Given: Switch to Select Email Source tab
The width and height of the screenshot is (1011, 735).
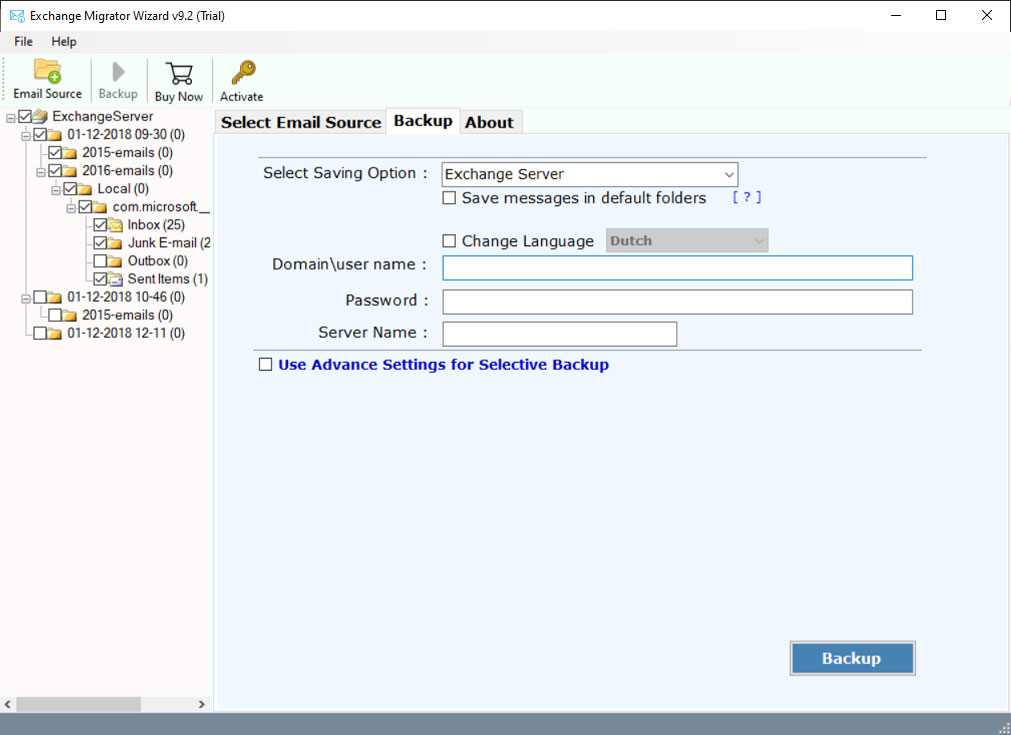Looking at the screenshot, I should click(x=300, y=122).
